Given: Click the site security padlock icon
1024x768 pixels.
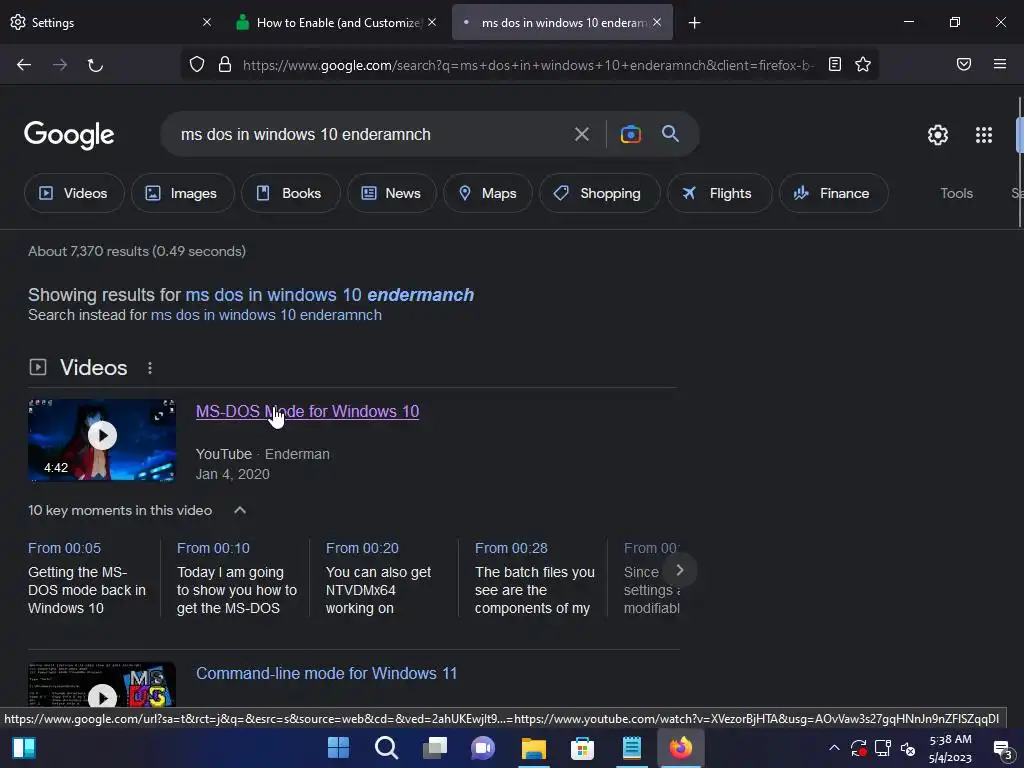Looking at the screenshot, I should coord(225,64).
